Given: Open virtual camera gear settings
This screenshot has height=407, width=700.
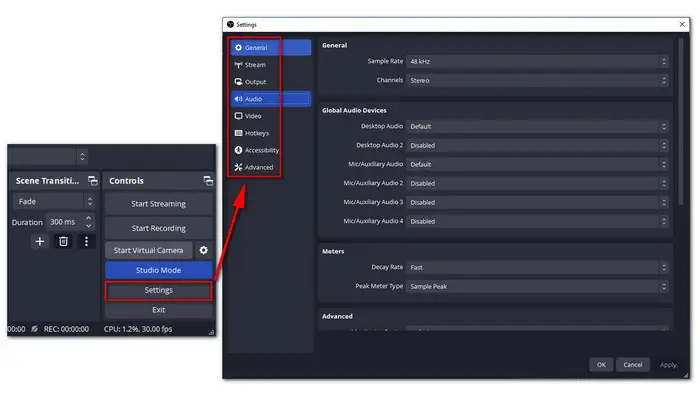Looking at the screenshot, I should click(203, 250).
